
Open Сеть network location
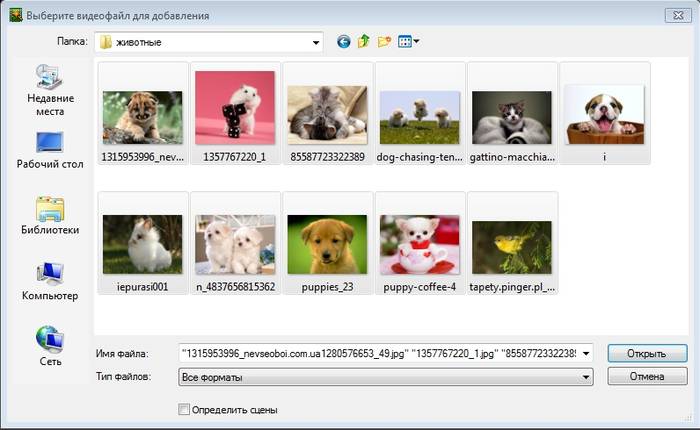(x=49, y=346)
